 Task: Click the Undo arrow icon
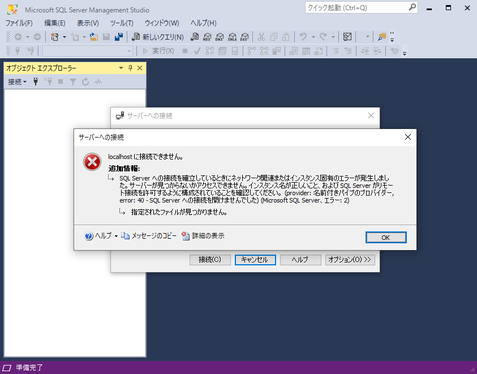pyautogui.click(x=303, y=37)
